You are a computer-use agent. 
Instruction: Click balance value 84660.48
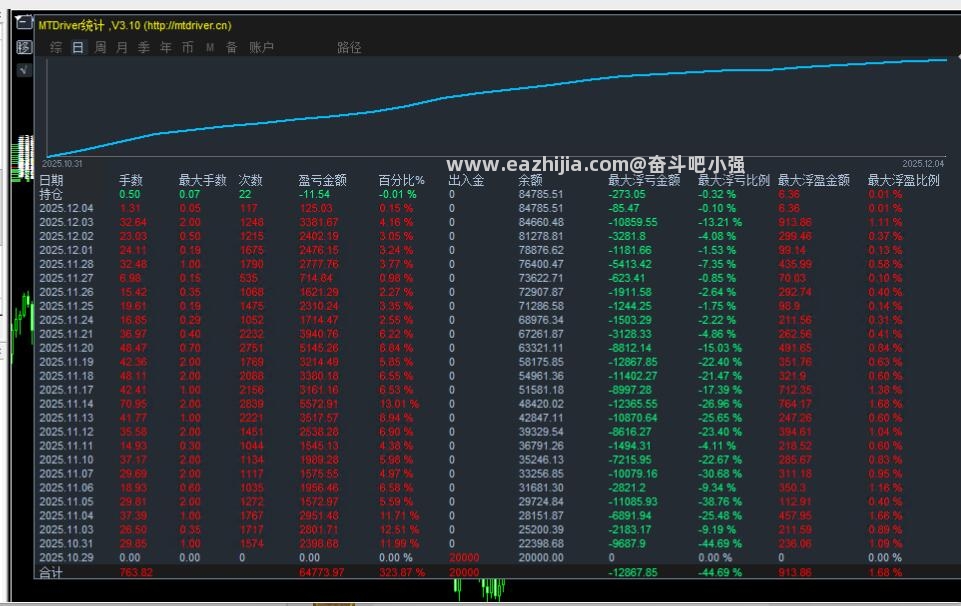(541, 222)
